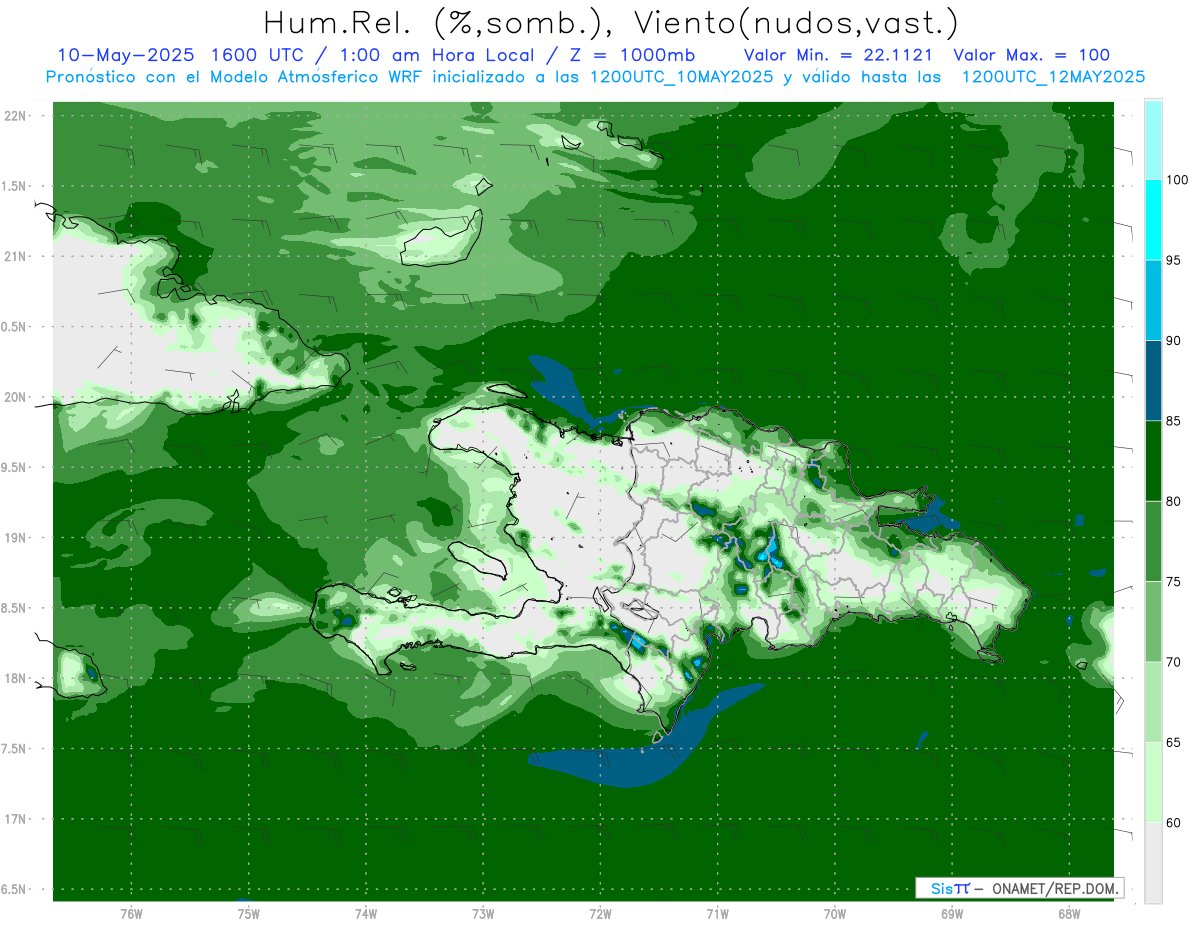The image size is (1200, 927).
Task: Click the "76W" longitude label
Action: (x=131, y=913)
